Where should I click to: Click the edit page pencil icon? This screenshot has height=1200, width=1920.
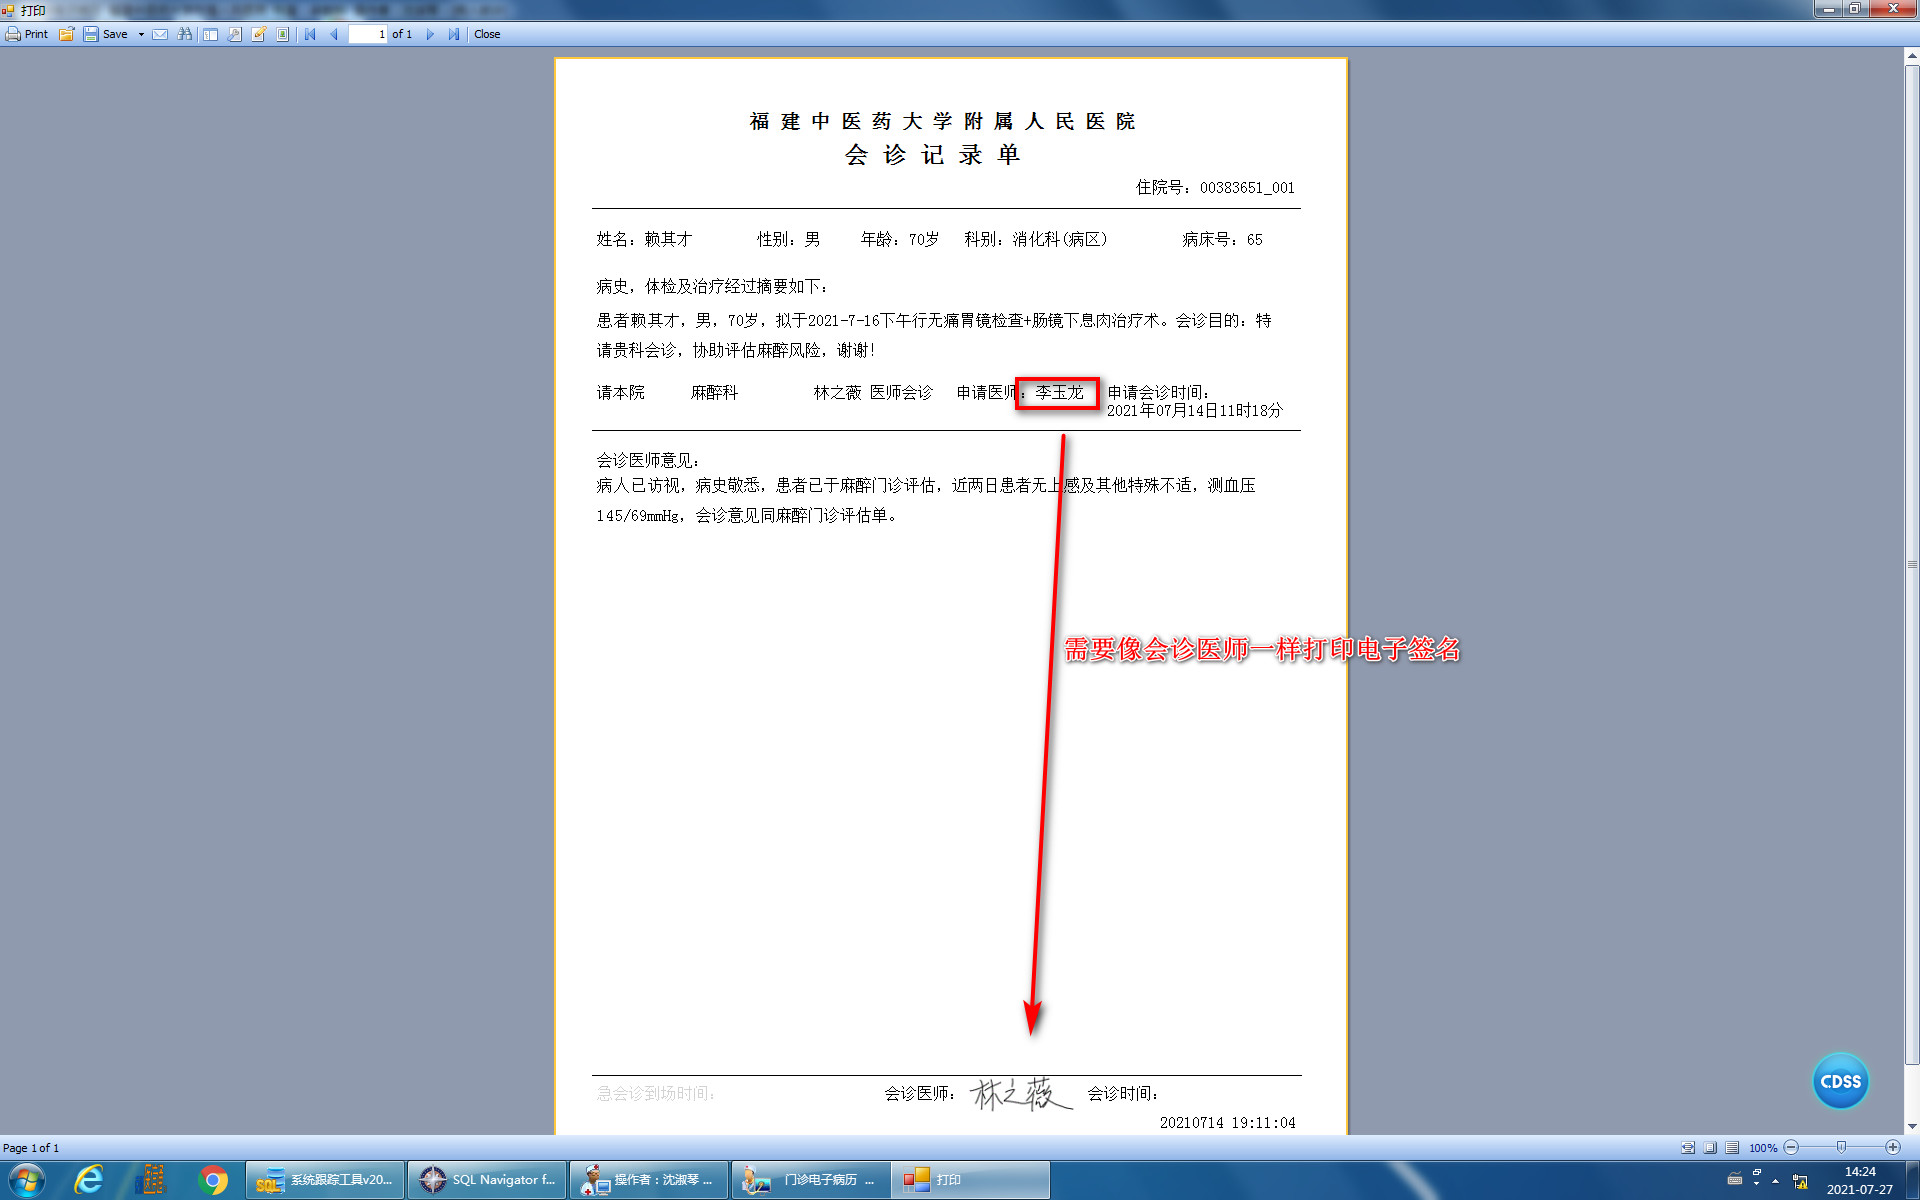pyautogui.click(x=259, y=34)
